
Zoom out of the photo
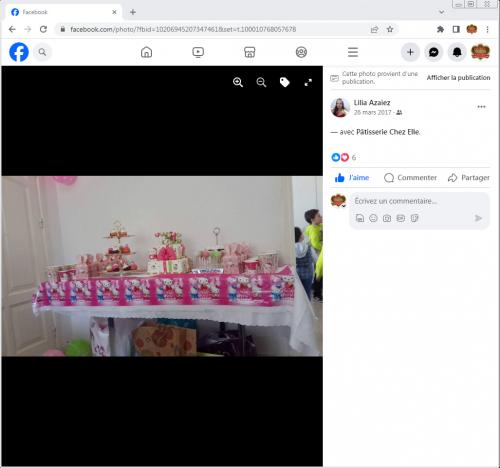coord(261,82)
